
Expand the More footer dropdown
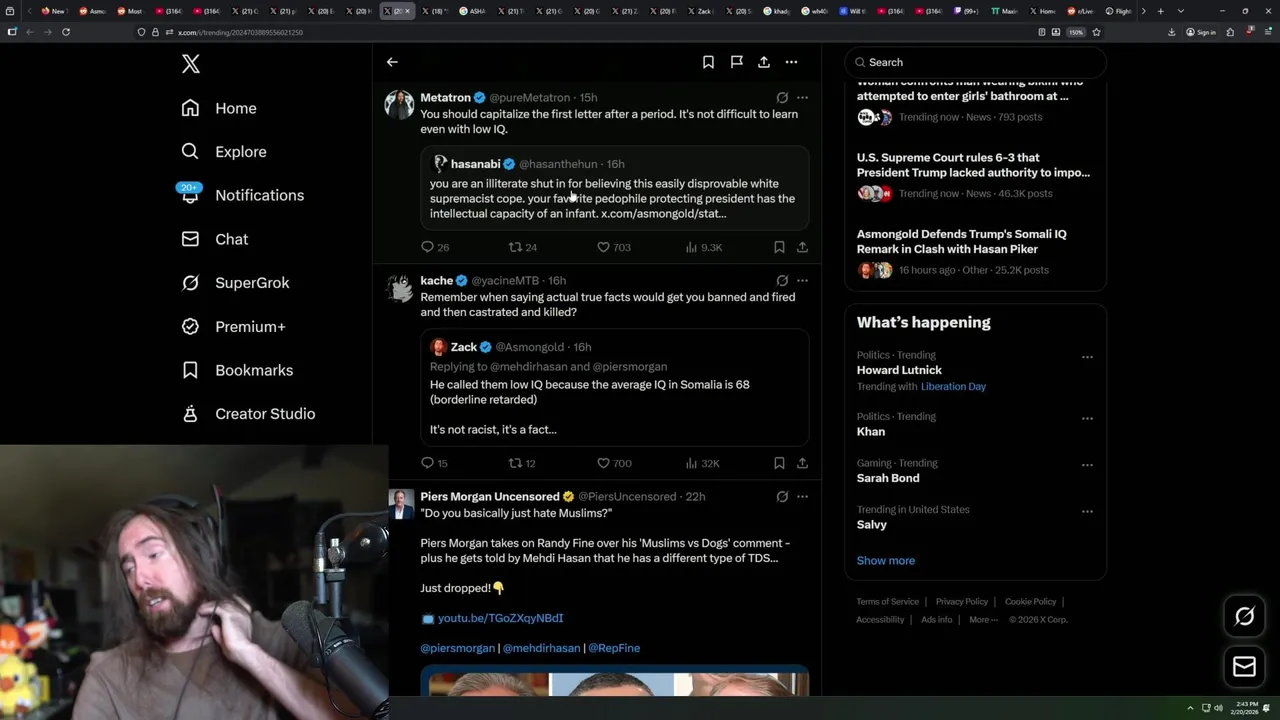(983, 620)
